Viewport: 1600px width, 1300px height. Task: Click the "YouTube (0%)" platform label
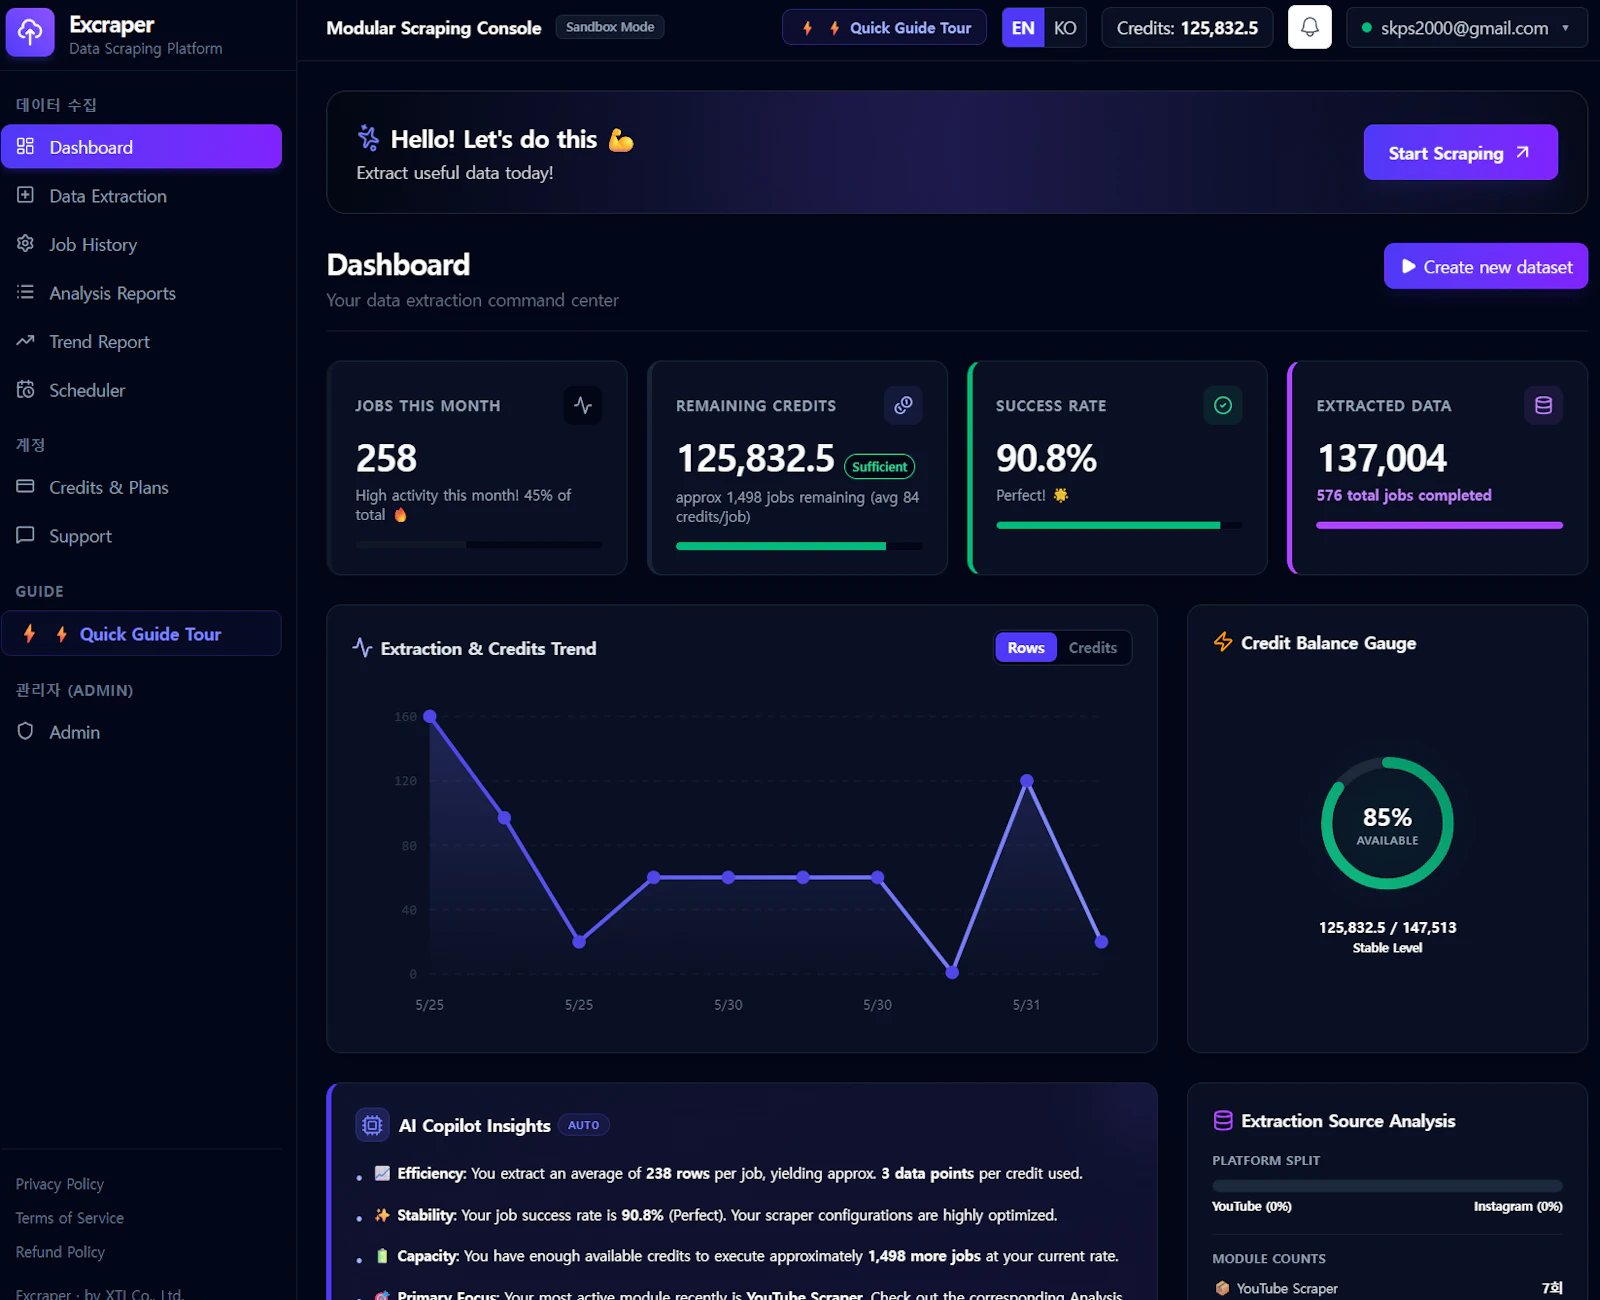[x=1252, y=1206]
